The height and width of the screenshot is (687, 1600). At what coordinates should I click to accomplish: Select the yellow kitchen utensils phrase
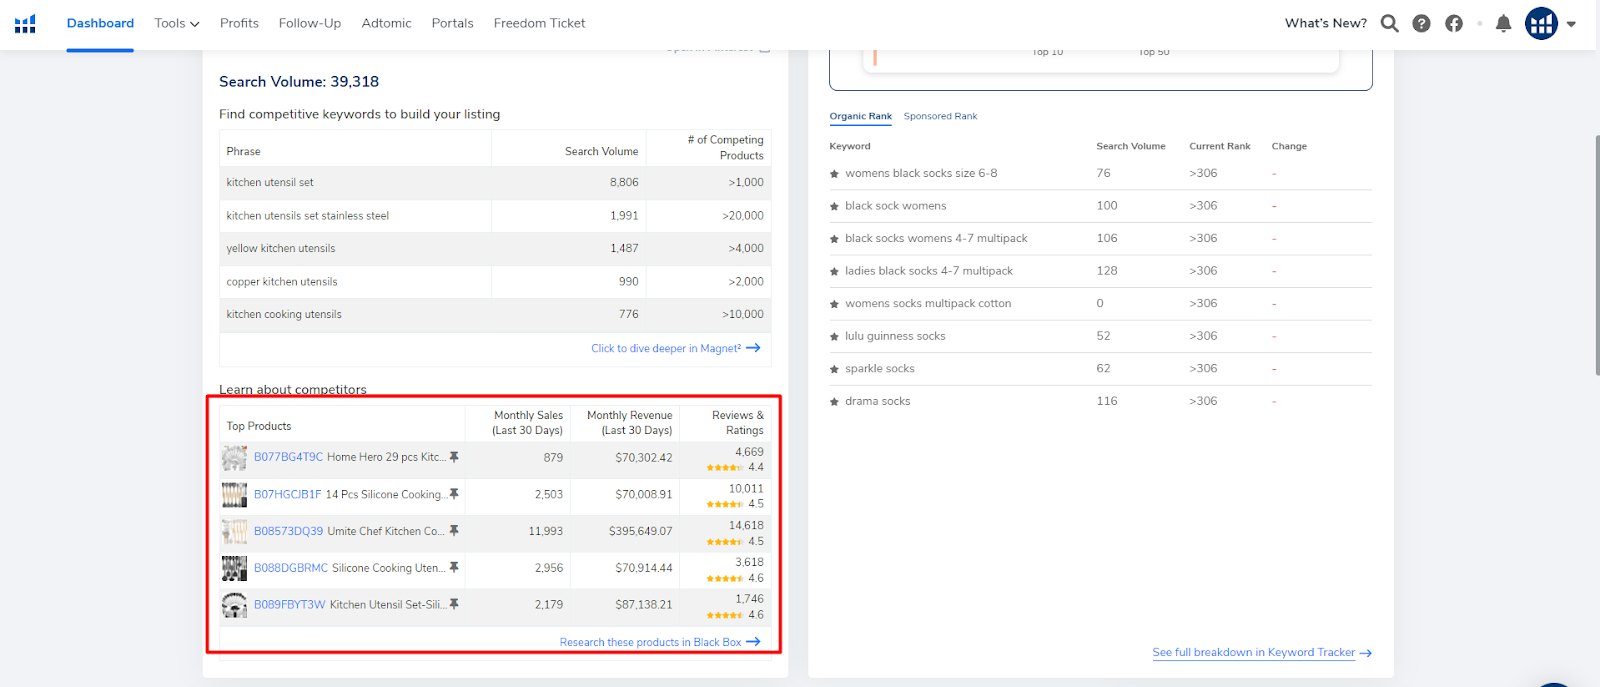point(281,248)
